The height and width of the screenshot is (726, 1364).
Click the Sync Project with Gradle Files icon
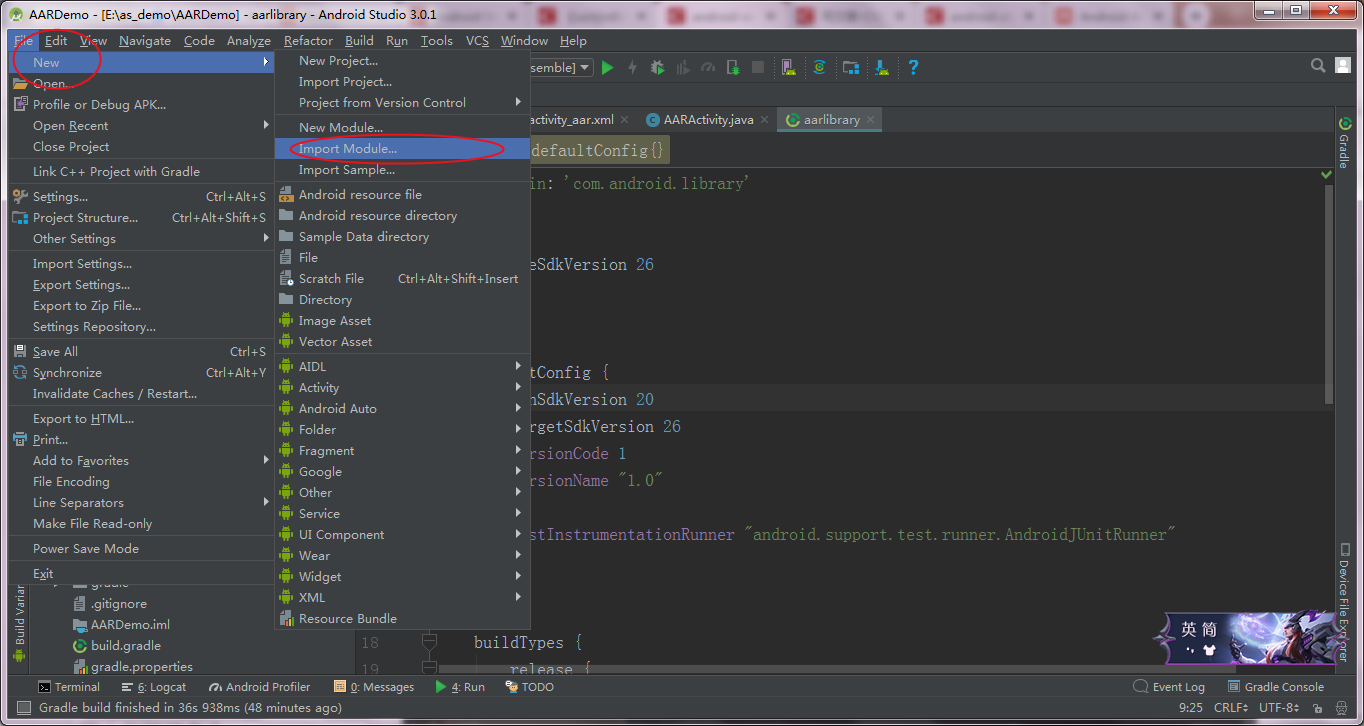click(820, 67)
